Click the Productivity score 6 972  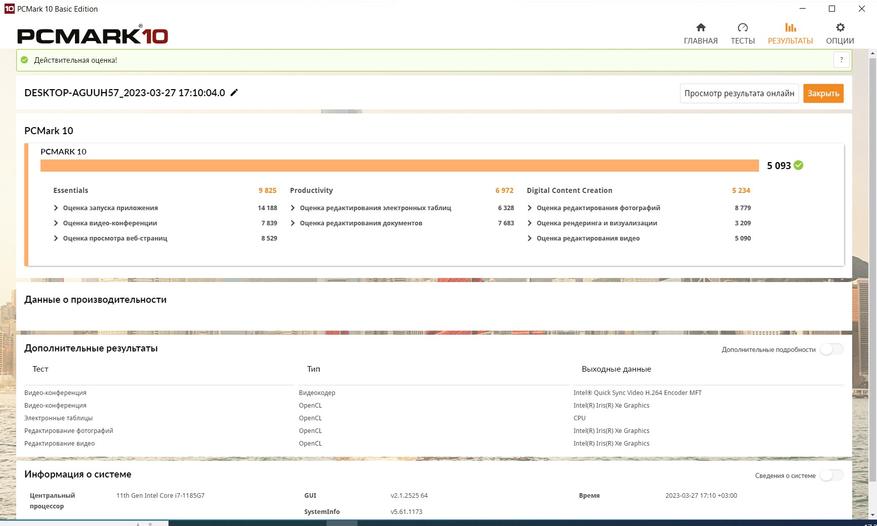(x=504, y=190)
